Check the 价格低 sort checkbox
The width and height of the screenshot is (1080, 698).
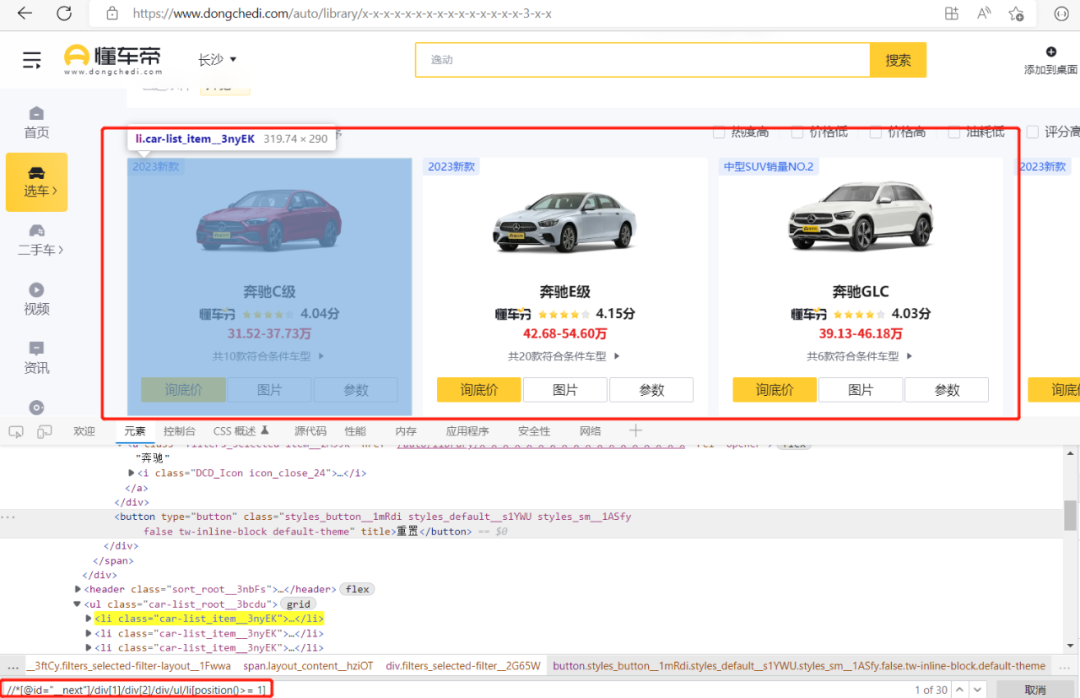pos(798,132)
